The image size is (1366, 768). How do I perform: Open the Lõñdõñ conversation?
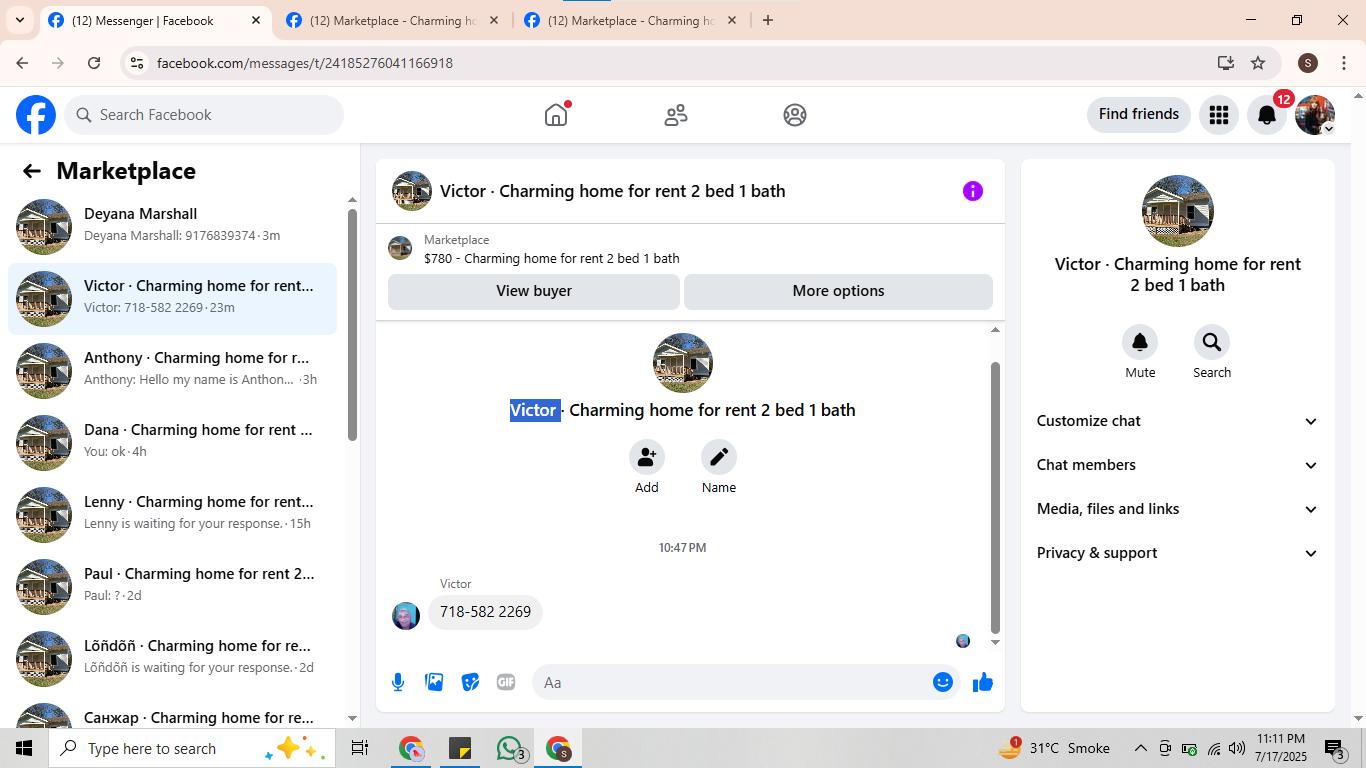coord(172,659)
